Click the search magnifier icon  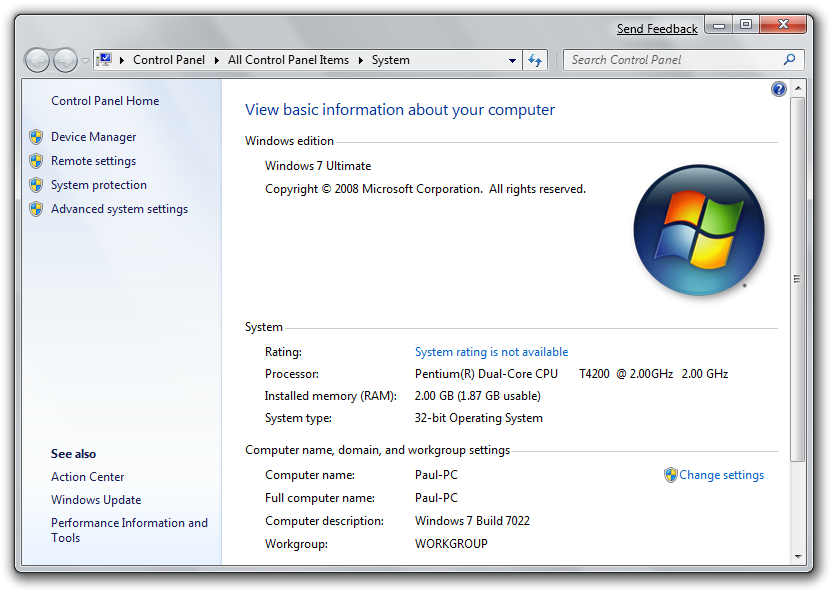pos(790,59)
